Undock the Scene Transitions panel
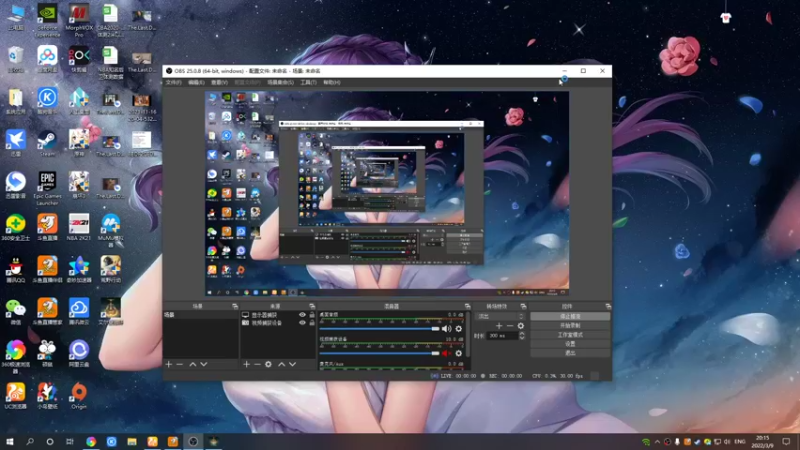Image resolution: width=800 pixels, height=450 pixels. 523,306
